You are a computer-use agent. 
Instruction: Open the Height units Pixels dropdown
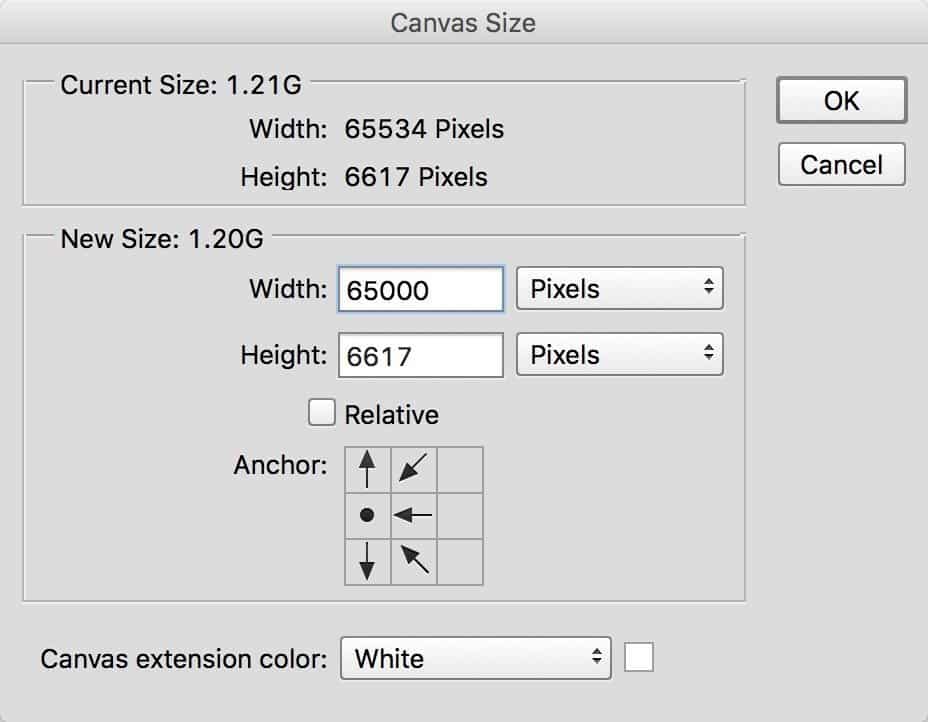[620, 354]
